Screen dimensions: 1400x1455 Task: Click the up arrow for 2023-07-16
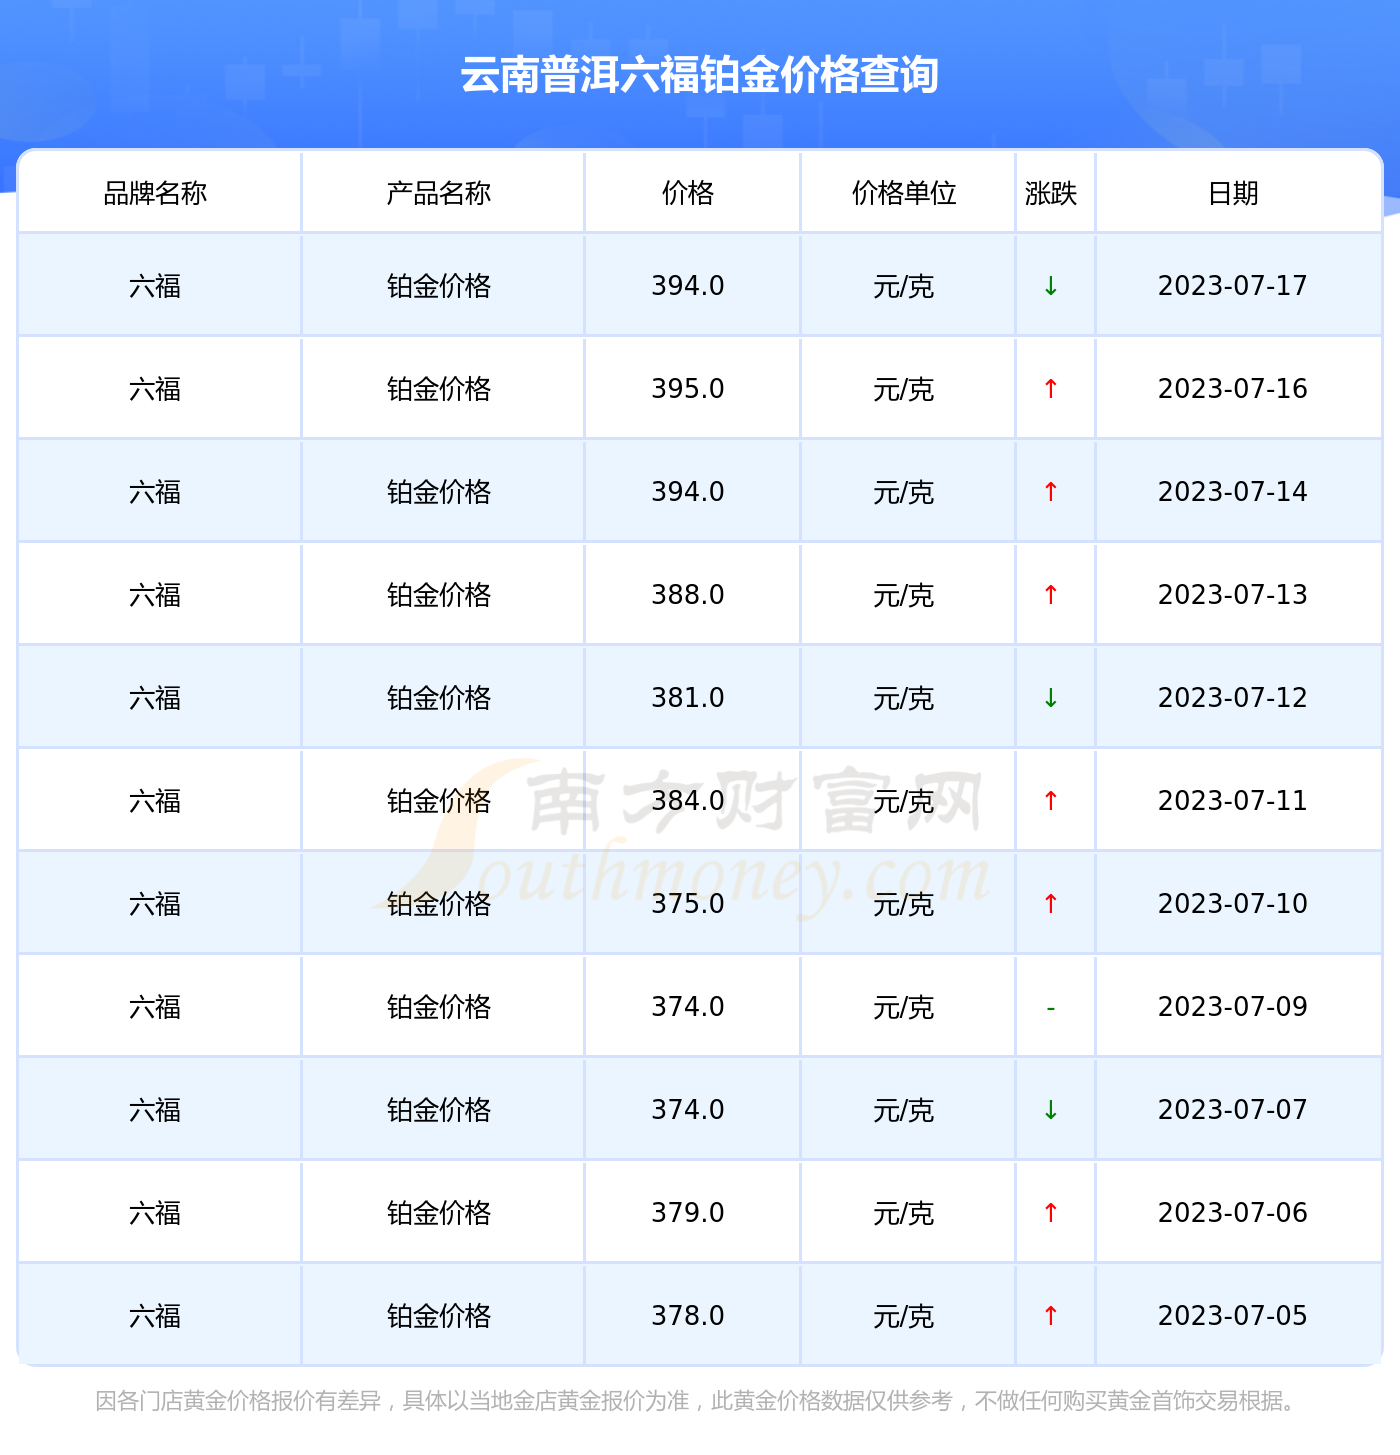(1051, 389)
